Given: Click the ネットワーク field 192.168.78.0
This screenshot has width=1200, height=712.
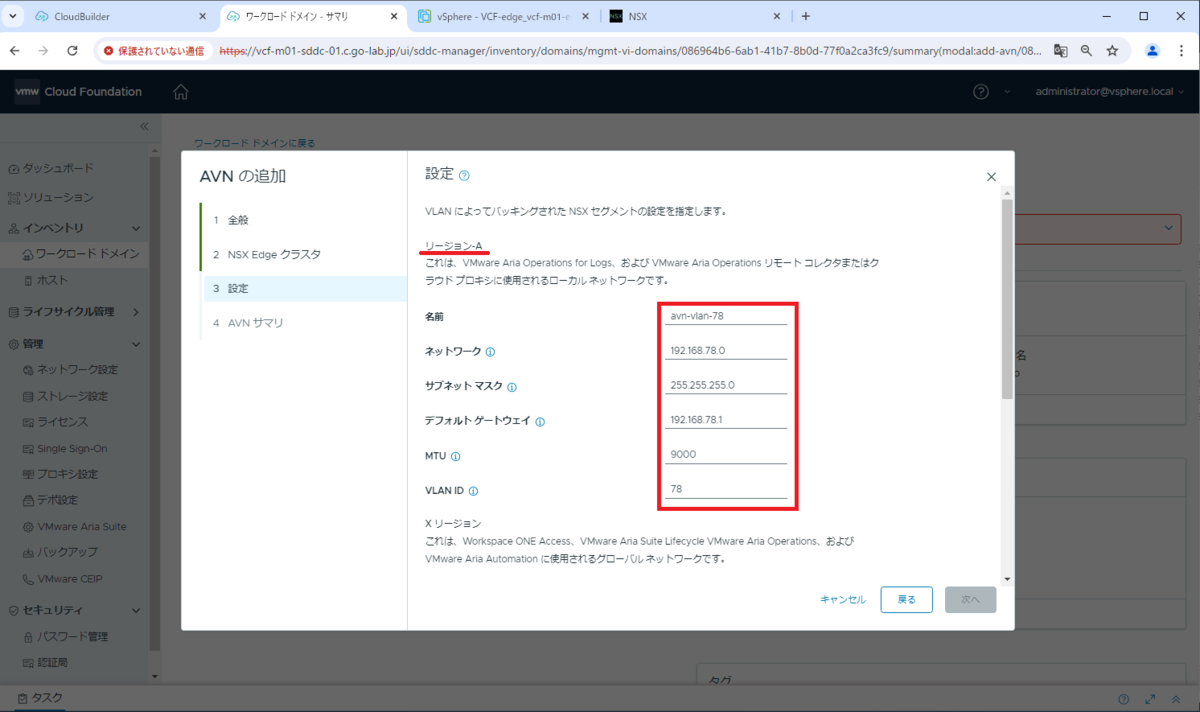Looking at the screenshot, I should (x=726, y=351).
